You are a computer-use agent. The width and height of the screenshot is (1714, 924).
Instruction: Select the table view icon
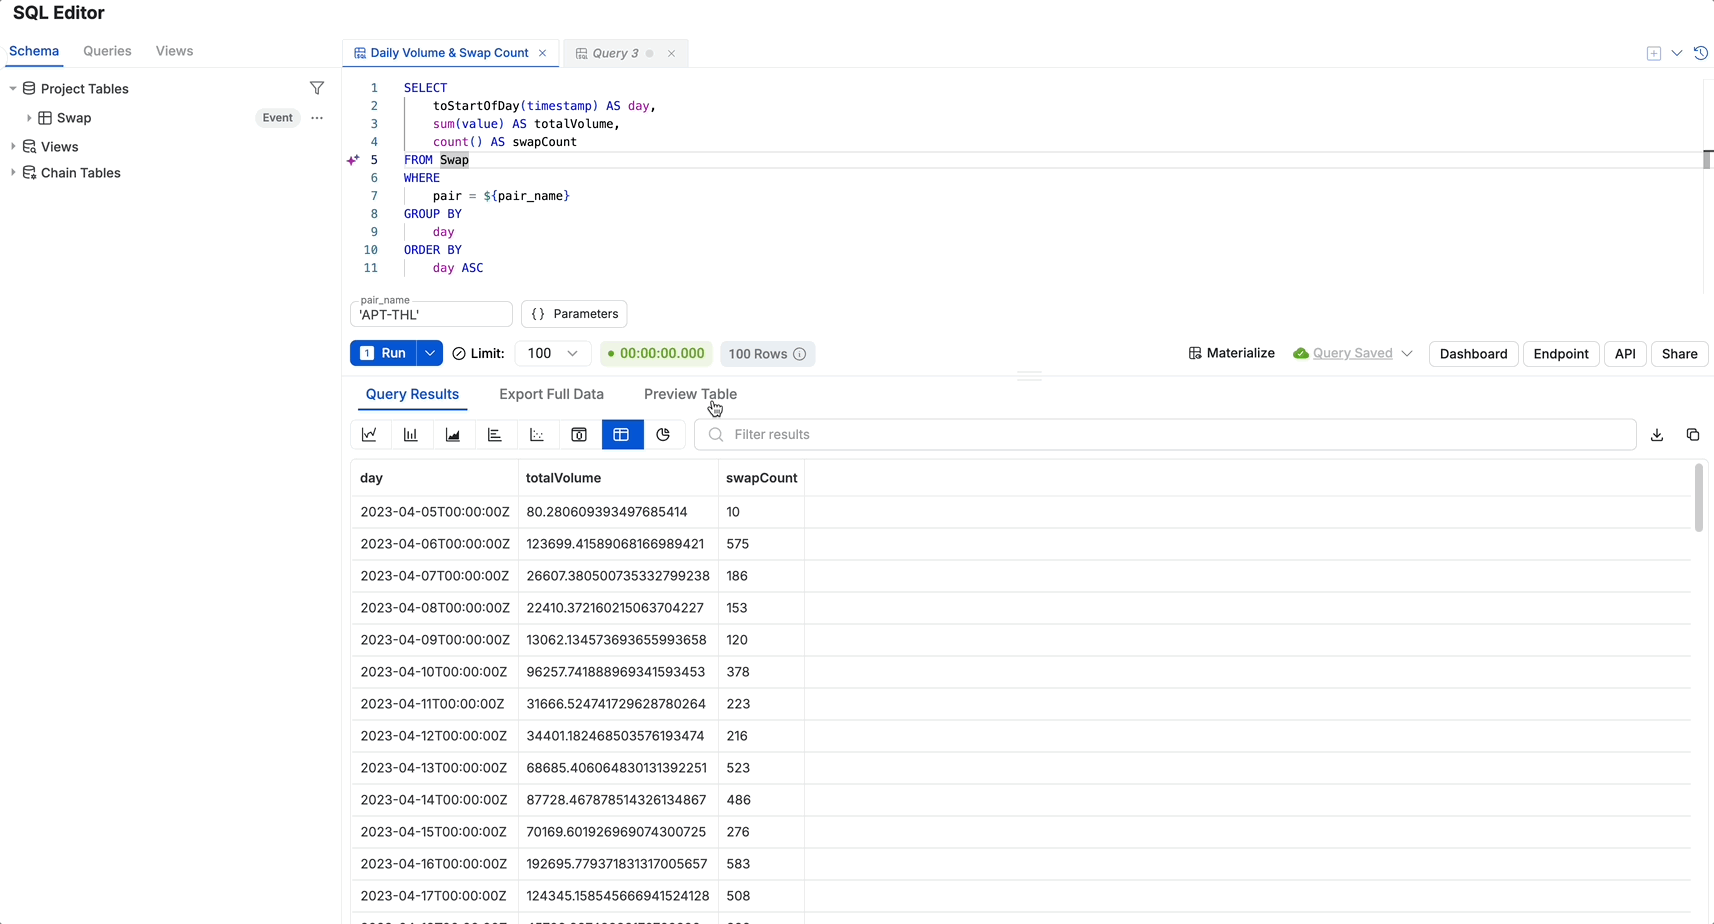click(x=621, y=435)
